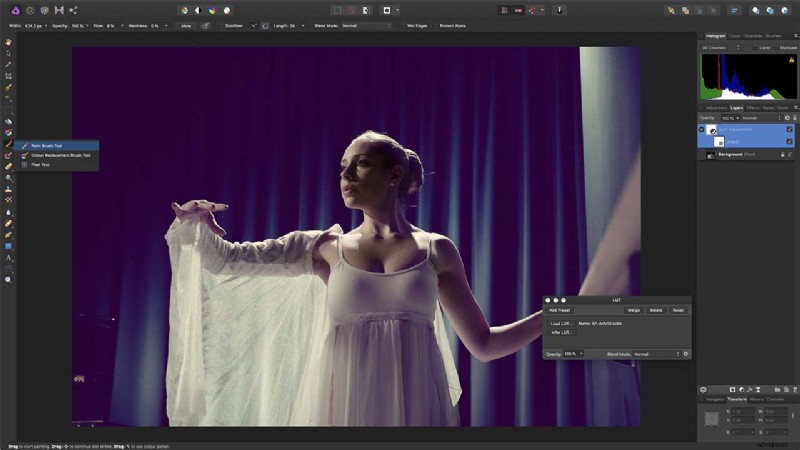Click the Merge button in LUT dialog
The height and width of the screenshot is (450, 800).
(x=634, y=310)
